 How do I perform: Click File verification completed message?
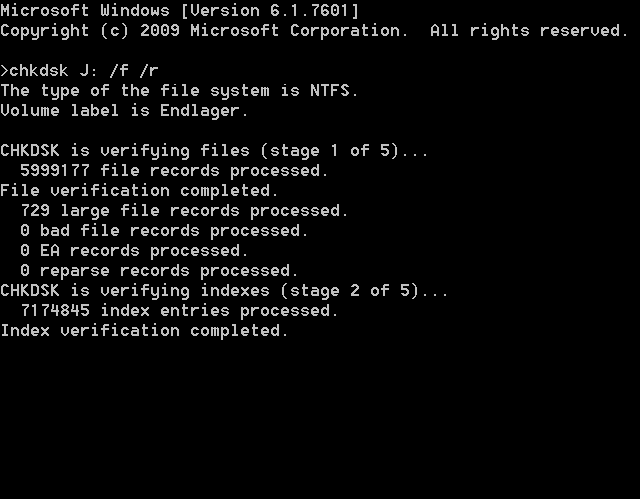(139, 191)
